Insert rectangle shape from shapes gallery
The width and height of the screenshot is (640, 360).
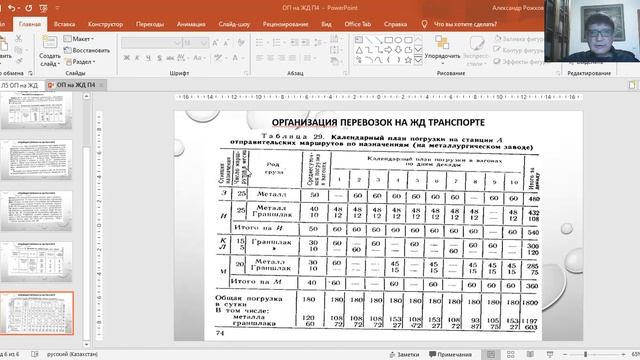tap(388, 40)
